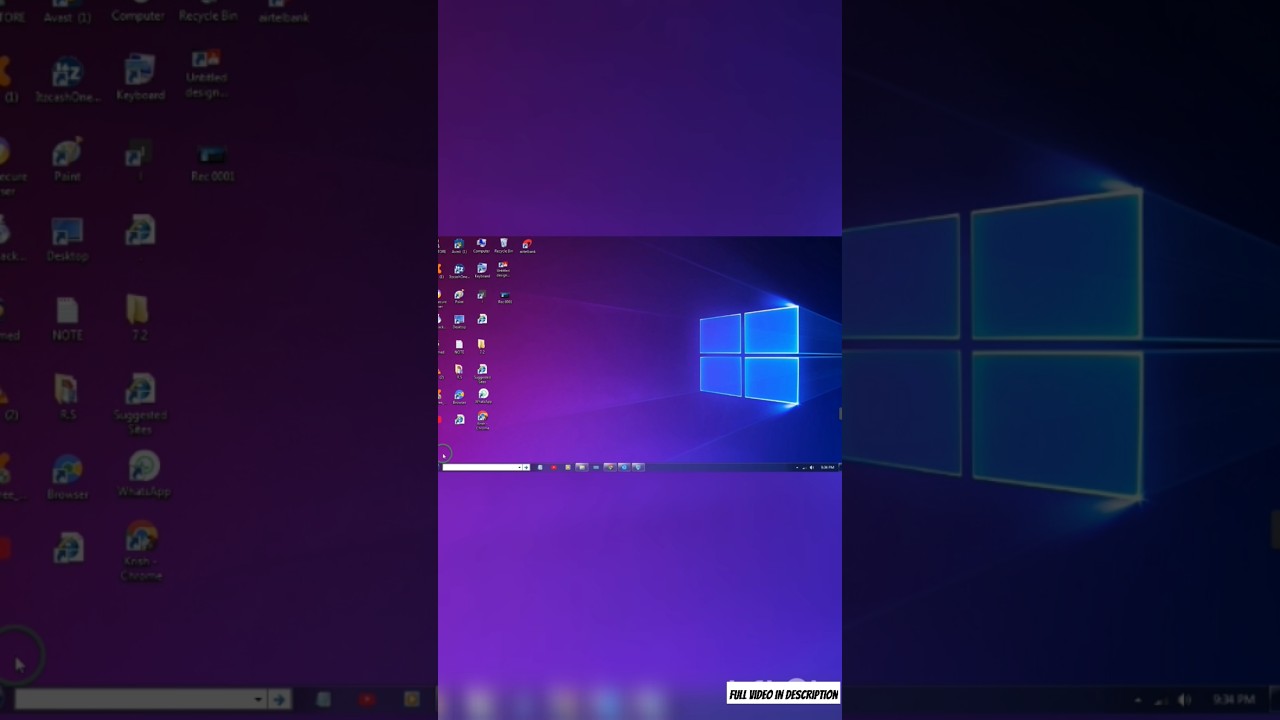Select the R.S file in the sharp center desktop
Screen dimensions: 1280x720
pos(459,371)
